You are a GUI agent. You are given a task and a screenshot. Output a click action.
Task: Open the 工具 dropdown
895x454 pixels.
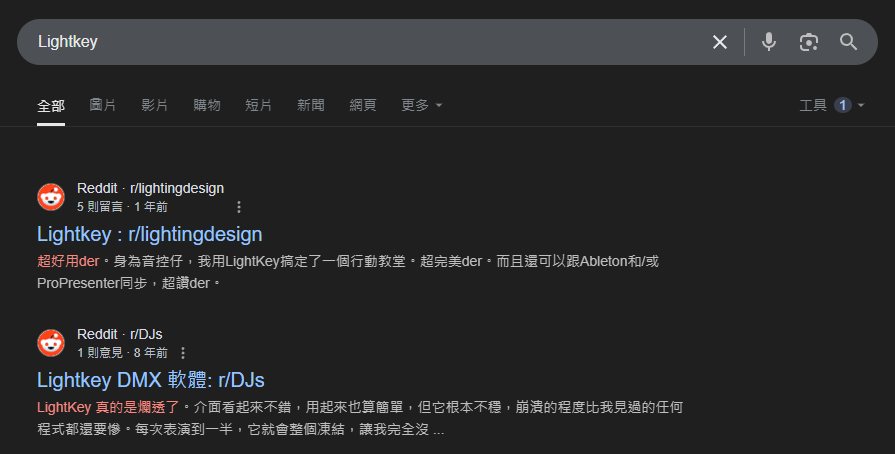(832, 105)
